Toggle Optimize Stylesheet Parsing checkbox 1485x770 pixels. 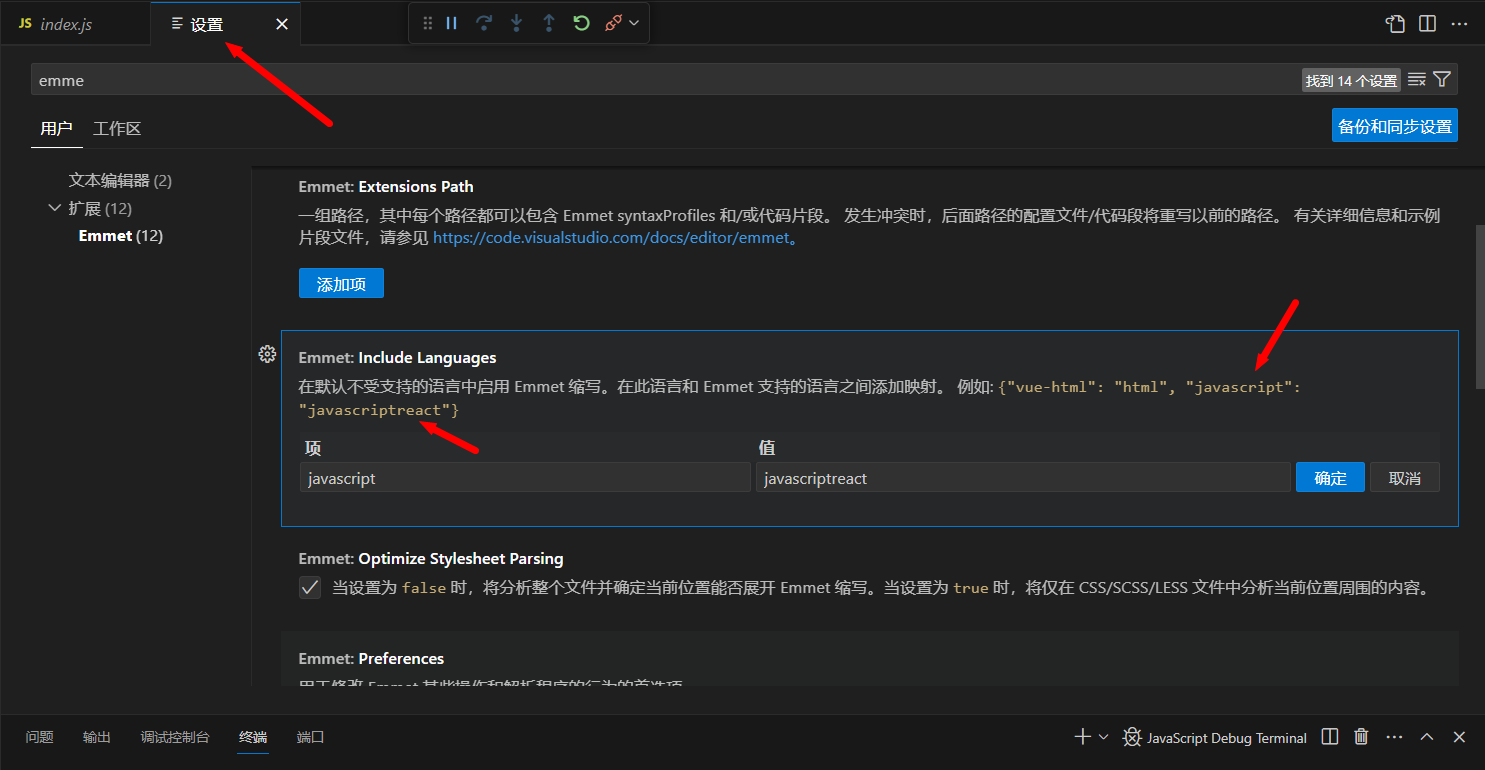pyautogui.click(x=310, y=588)
